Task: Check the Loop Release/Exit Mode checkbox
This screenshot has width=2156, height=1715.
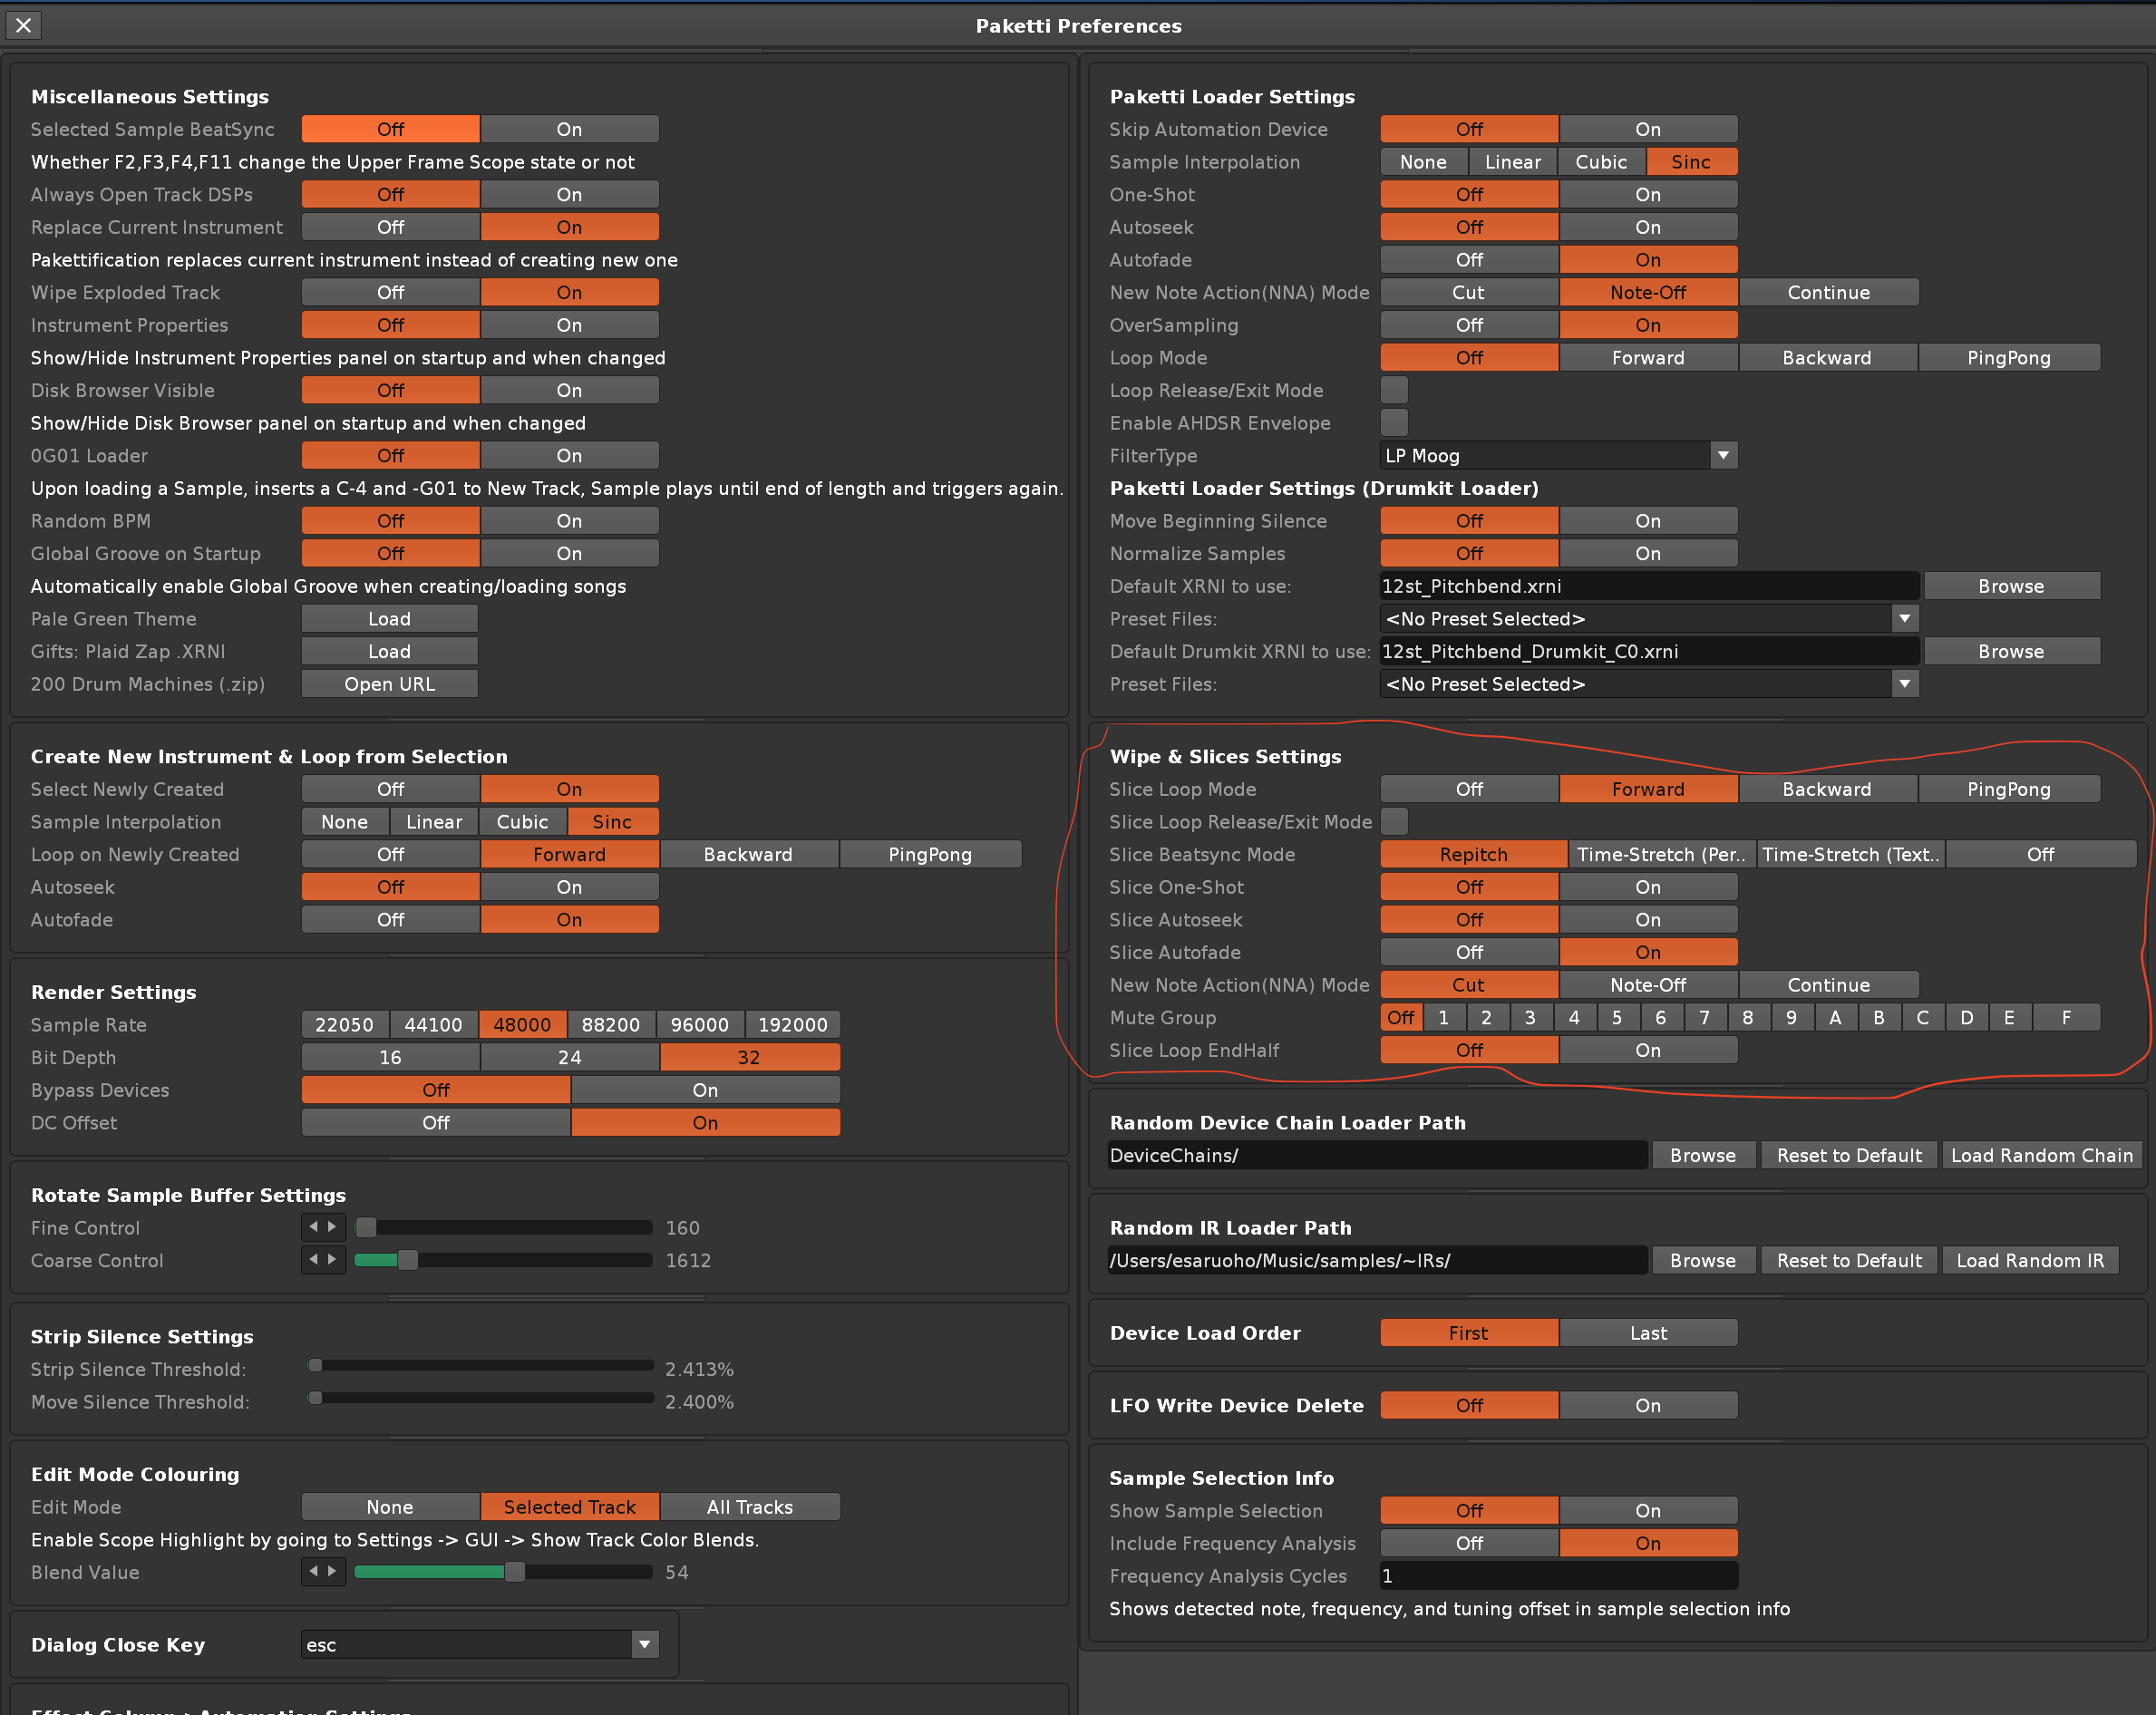Action: tap(1394, 390)
